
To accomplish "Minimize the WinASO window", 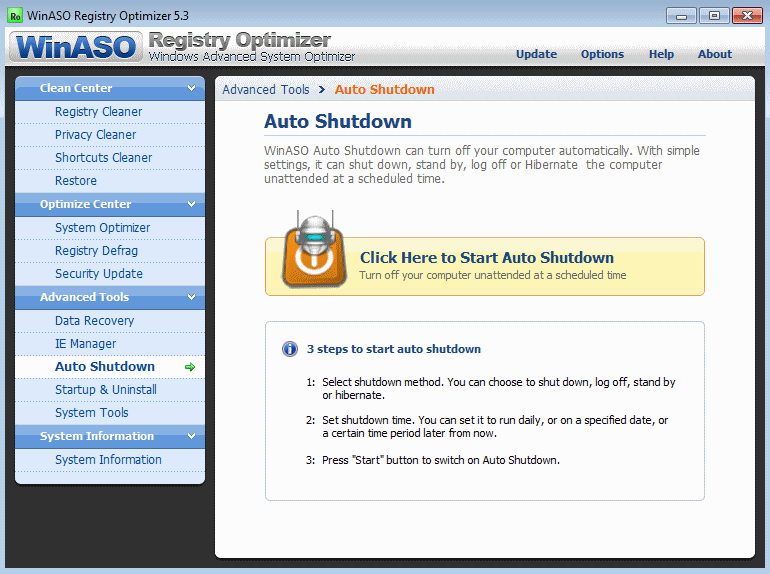I will [x=681, y=16].
